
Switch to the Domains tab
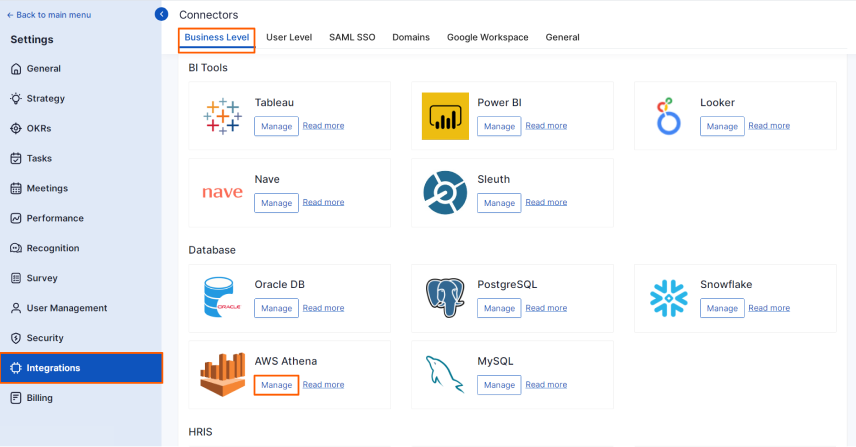(411, 38)
